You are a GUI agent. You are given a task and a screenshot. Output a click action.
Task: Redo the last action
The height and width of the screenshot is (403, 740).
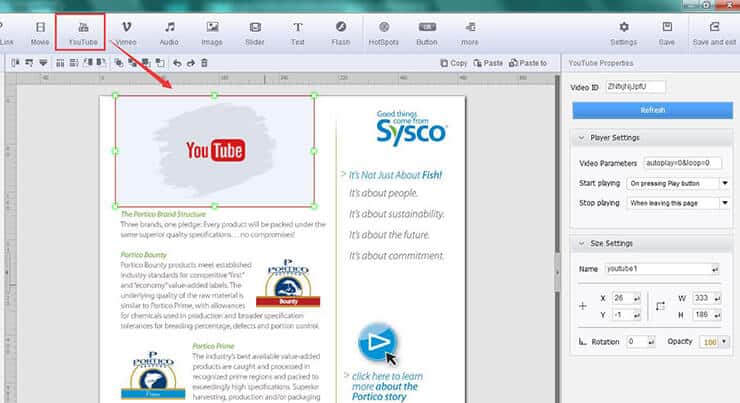191,63
